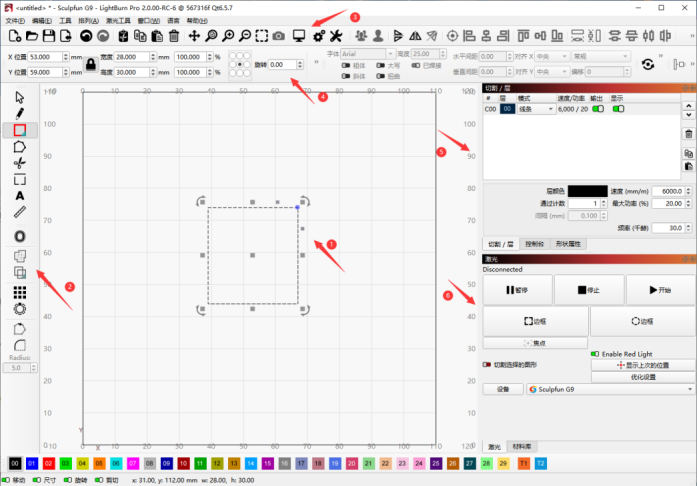
Task: Delete selection using toolbar trash icon
Action: pos(174,36)
